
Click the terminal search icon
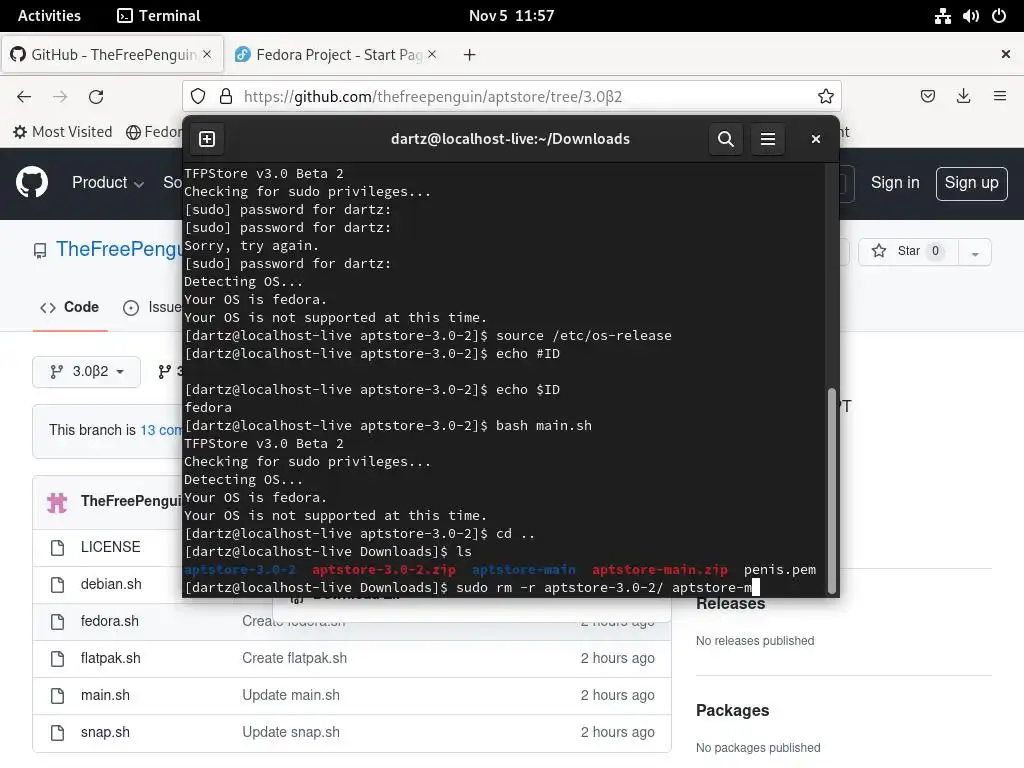tap(726, 139)
